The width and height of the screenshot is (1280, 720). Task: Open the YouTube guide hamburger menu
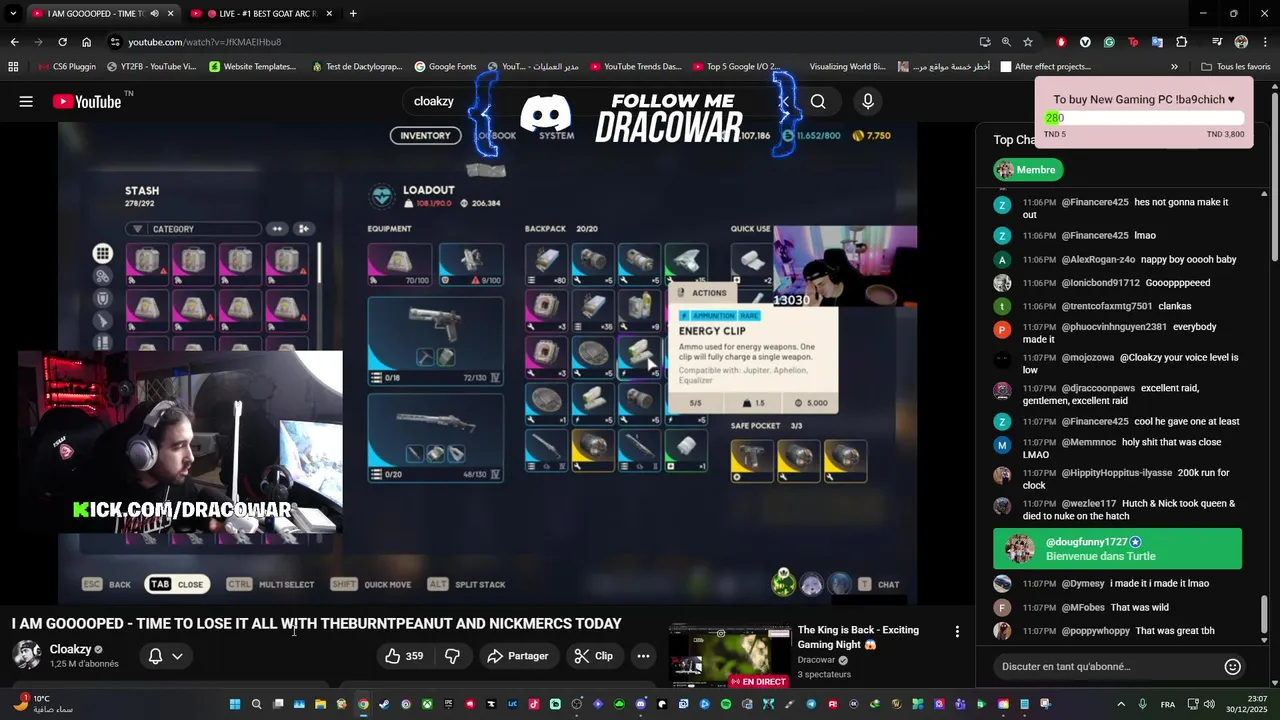point(26,101)
